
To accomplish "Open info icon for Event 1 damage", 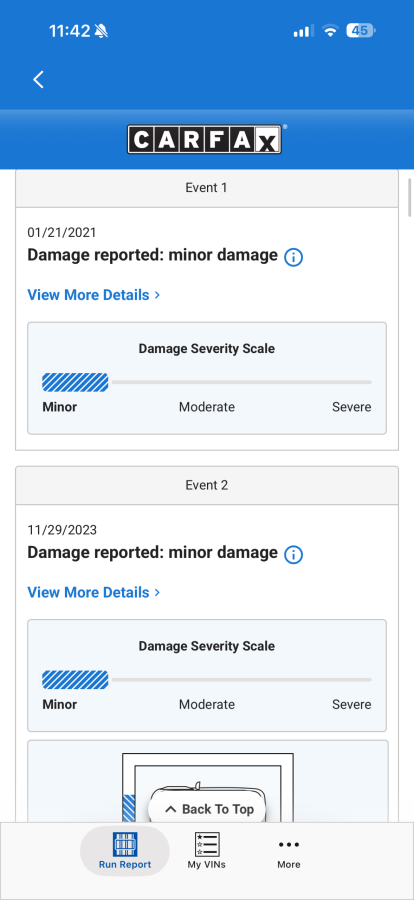I will point(293,257).
